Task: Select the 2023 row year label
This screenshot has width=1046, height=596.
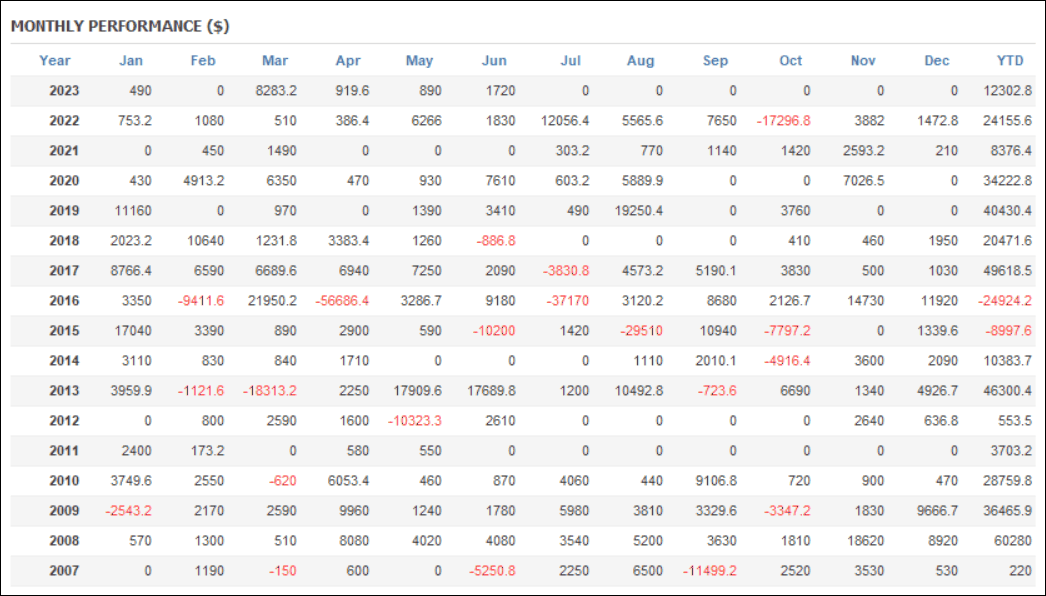Action: coord(64,91)
